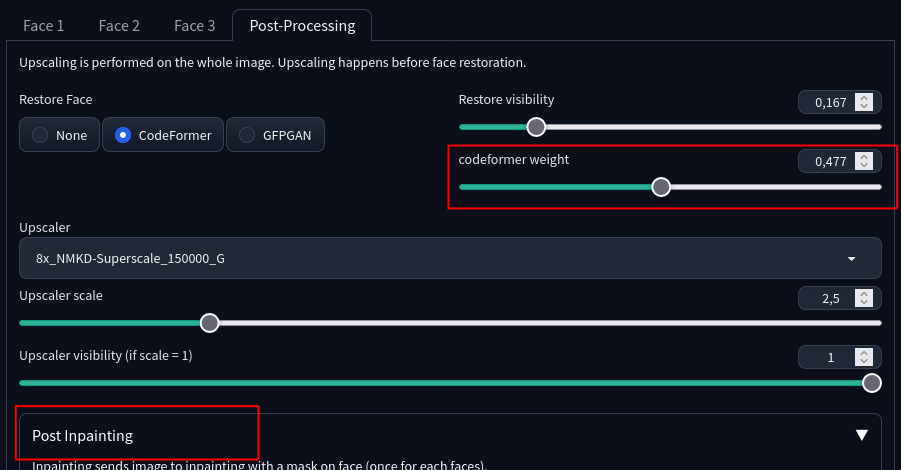The image size is (901, 470).
Task: Decrease Restore visibility with down stepper arrow
Action: pos(864,106)
